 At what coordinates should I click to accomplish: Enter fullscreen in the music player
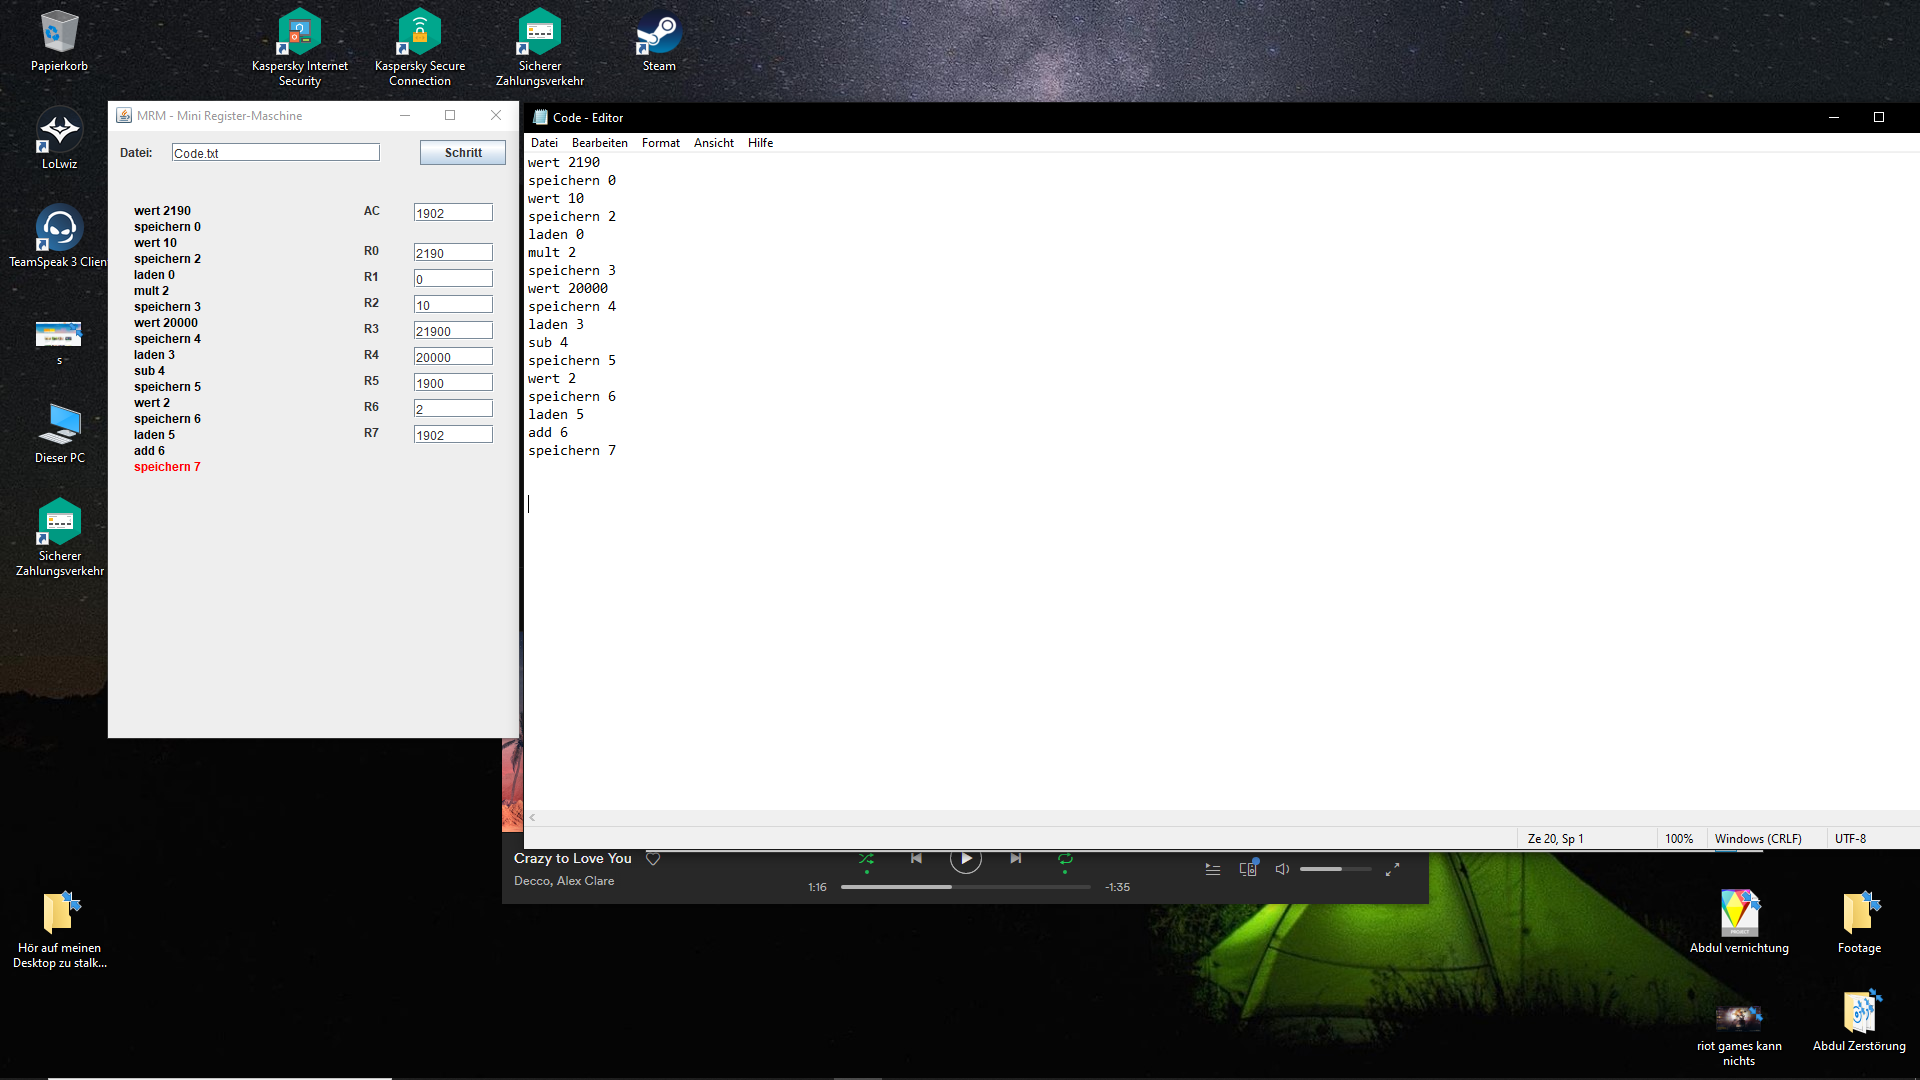point(1392,869)
